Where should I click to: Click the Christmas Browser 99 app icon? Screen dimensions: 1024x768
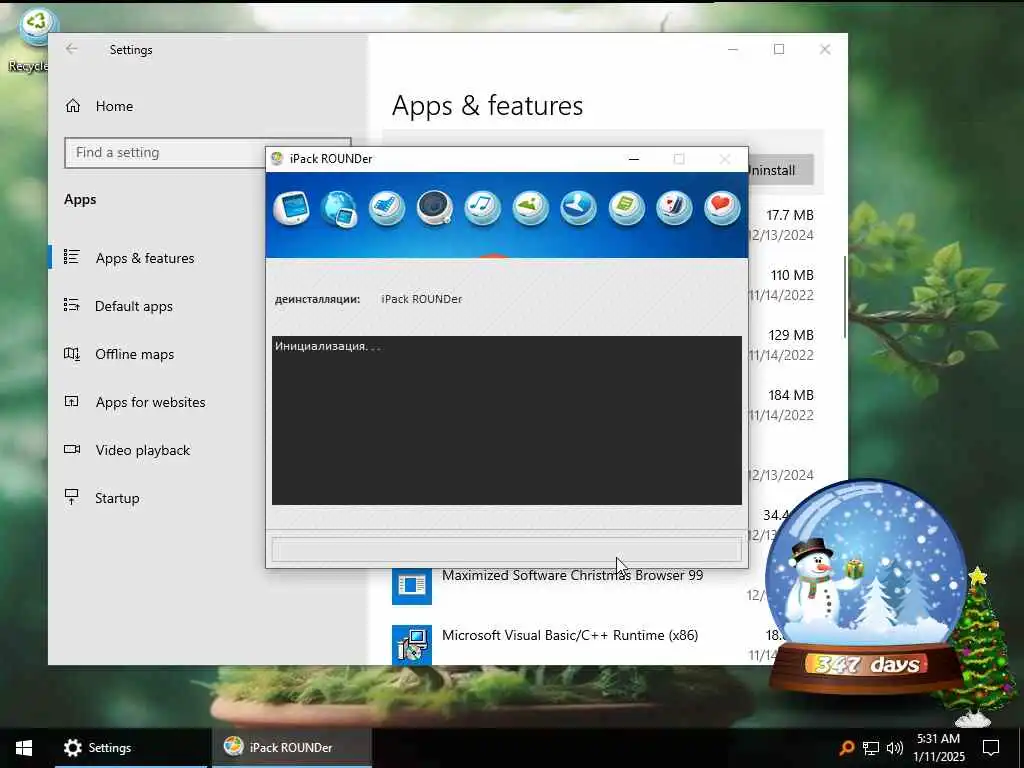pos(411,585)
